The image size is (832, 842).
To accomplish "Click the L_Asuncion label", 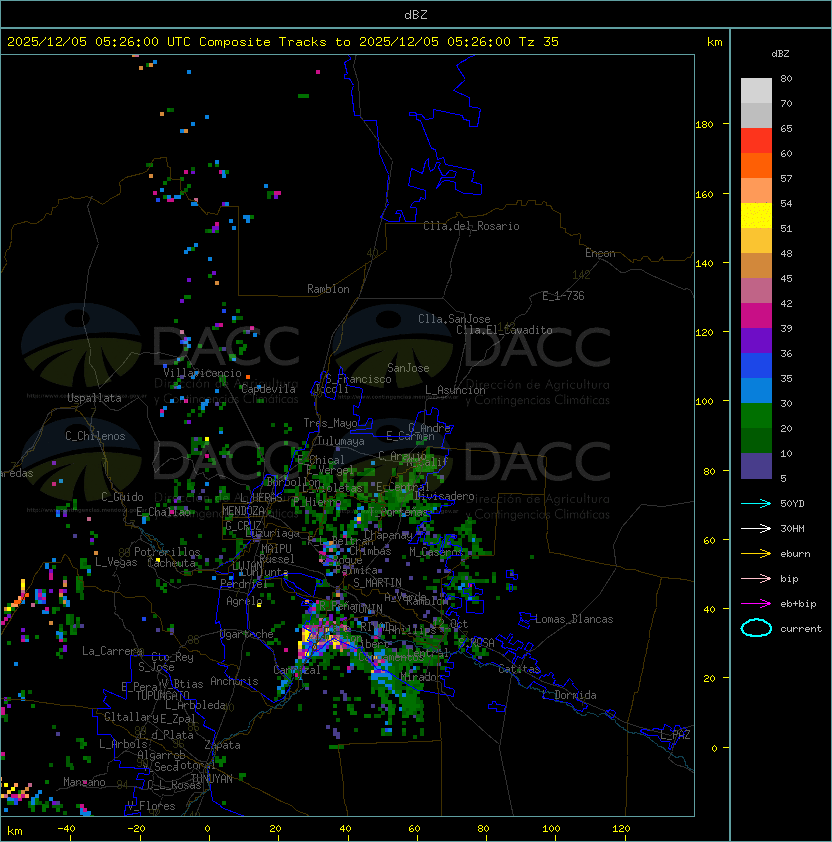I will (x=455, y=390).
